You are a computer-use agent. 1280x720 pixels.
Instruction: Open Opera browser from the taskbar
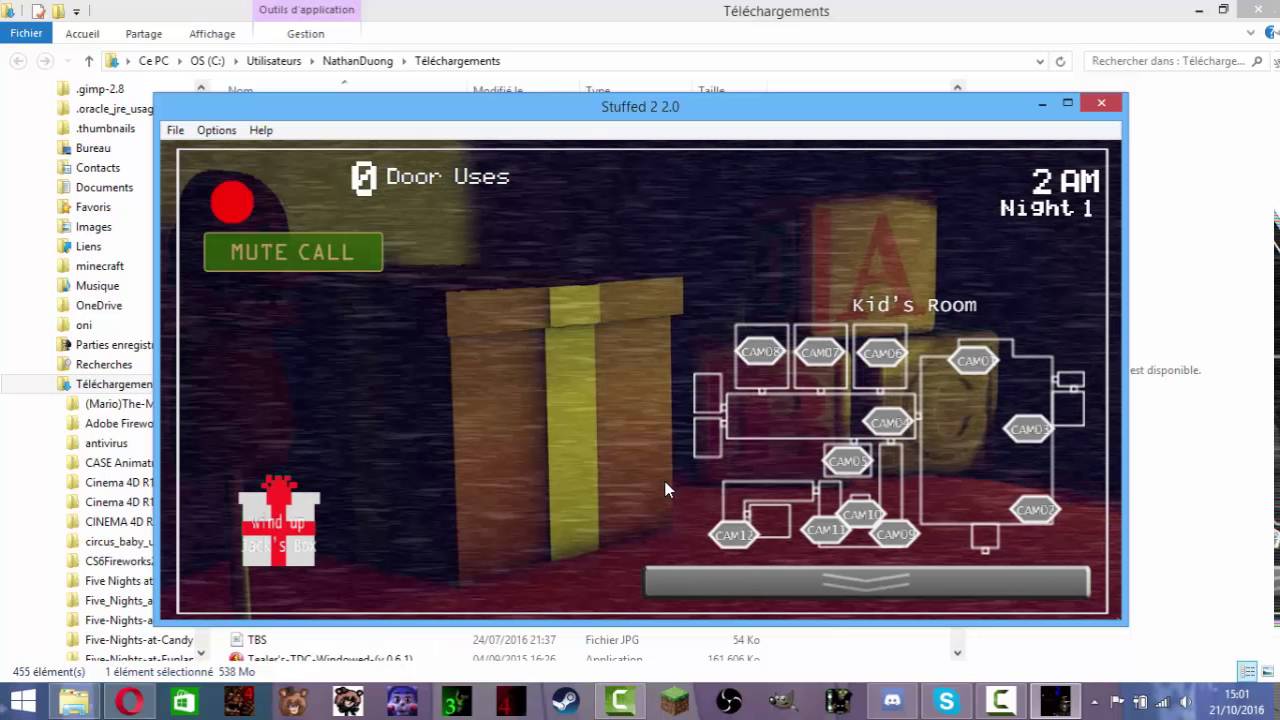click(x=129, y=701)
